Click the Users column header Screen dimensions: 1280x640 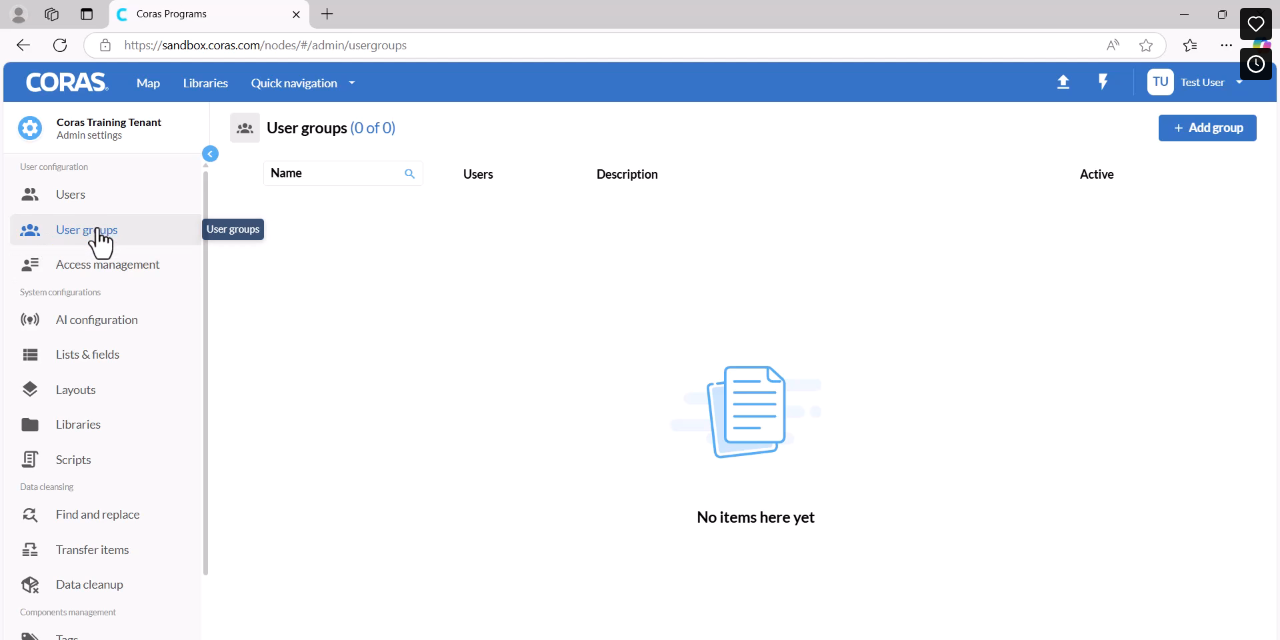tap(478, 174)
